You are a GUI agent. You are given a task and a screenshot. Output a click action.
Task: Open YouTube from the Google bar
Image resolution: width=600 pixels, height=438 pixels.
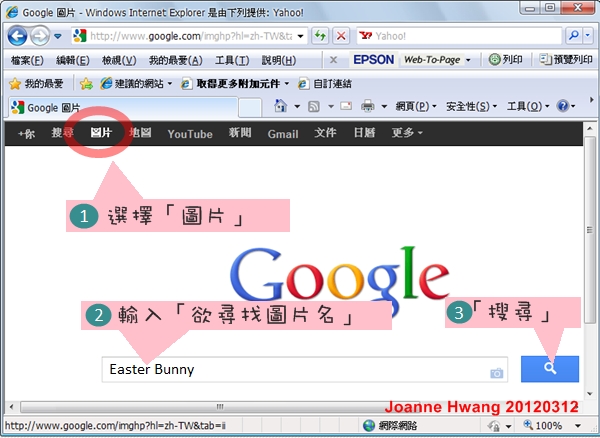[190, 134]
